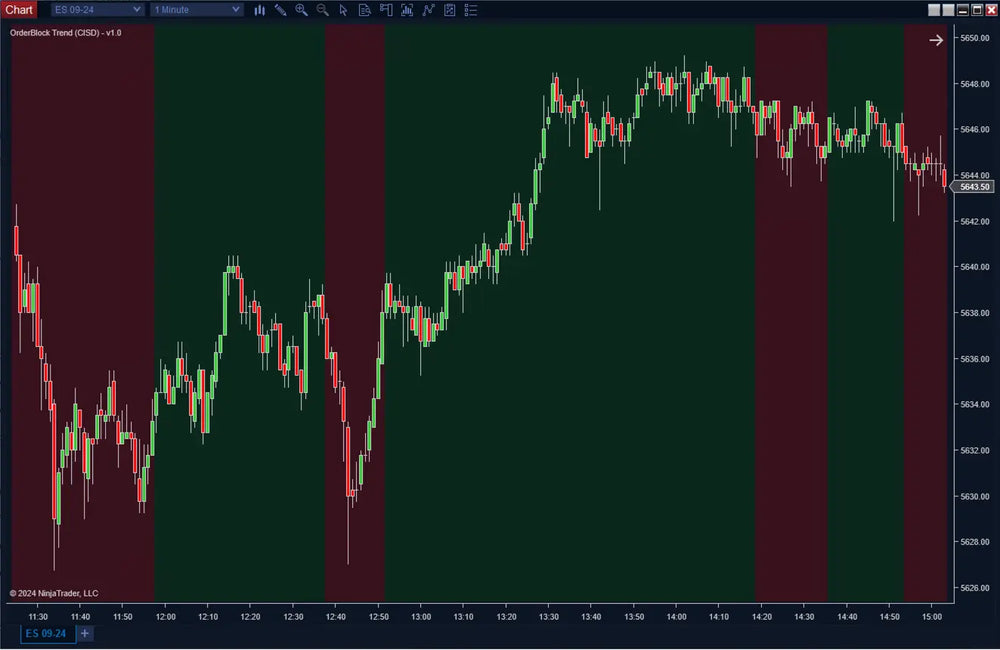The height and width of the screenshot is (650, 1000).
Task: Activate the Zoom In tool
Action: pyautogui.click(x=301, y=10)
